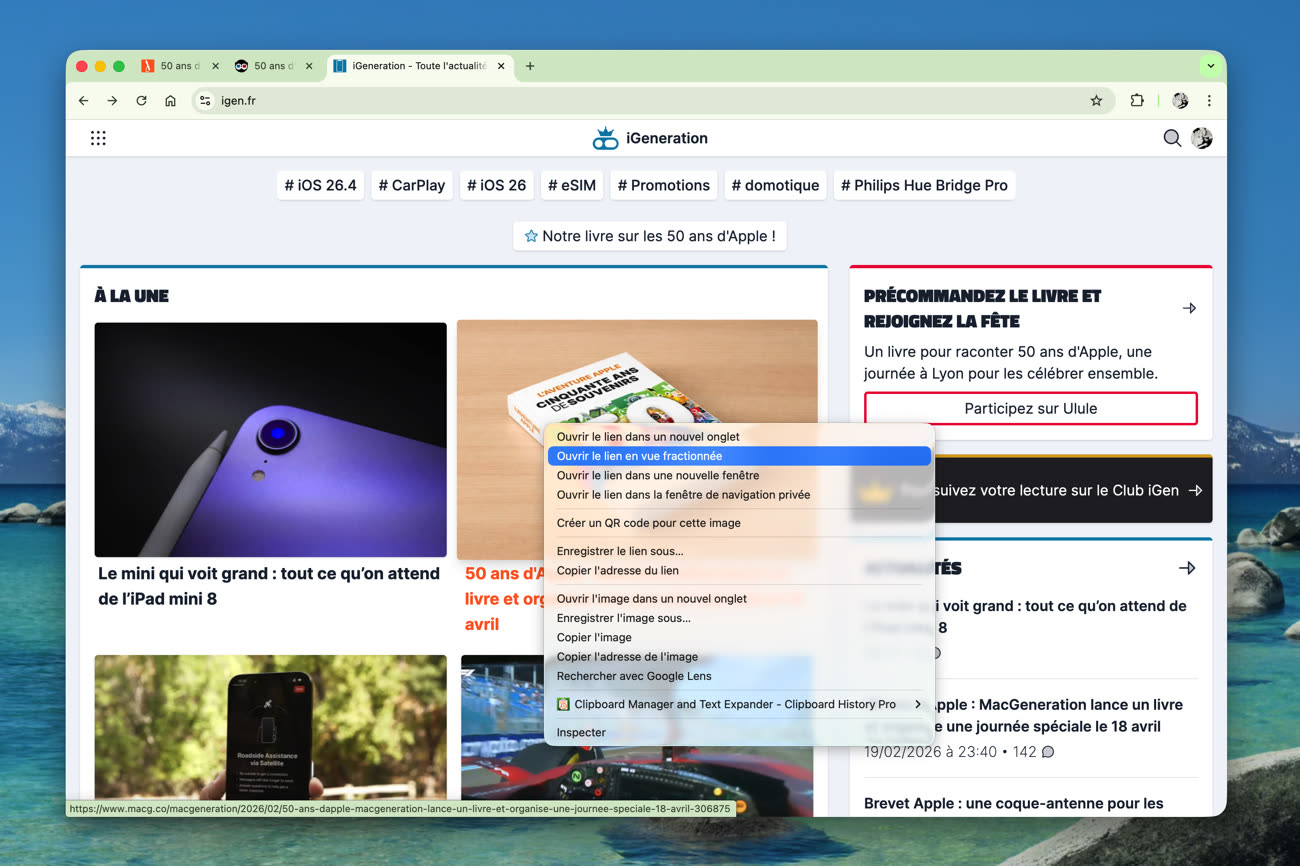Bookmark this page with the star icon
The width and height of the screenshot is (1300, 866).
pos(1096,101)
